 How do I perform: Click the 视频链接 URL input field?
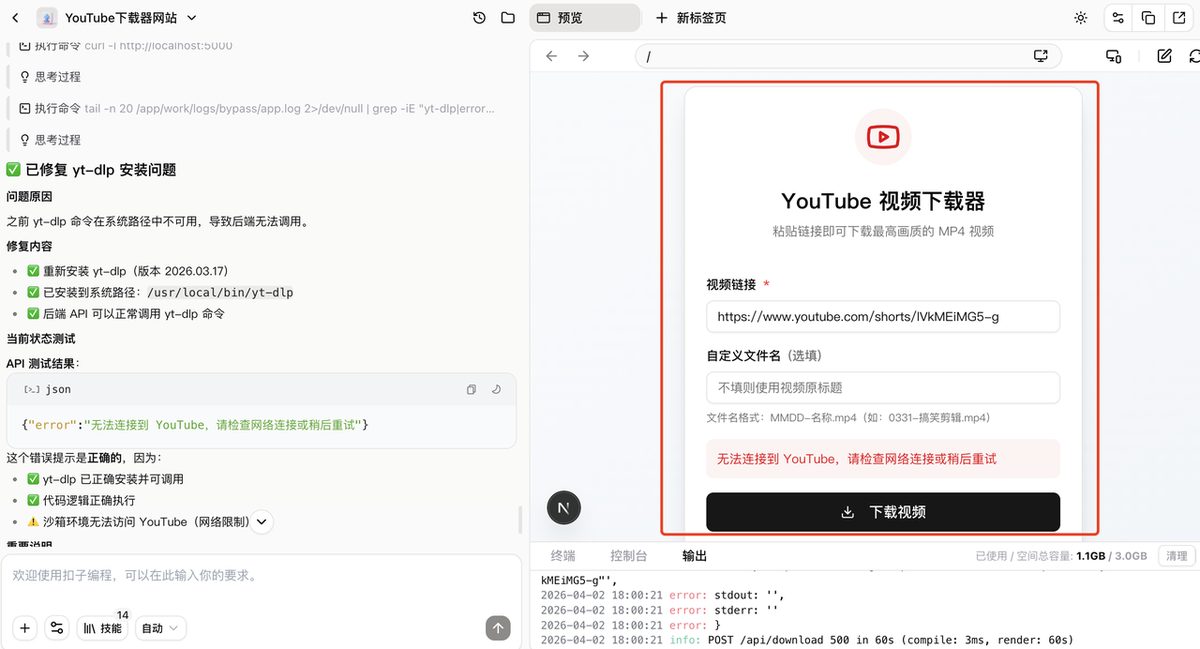point(883,317)
